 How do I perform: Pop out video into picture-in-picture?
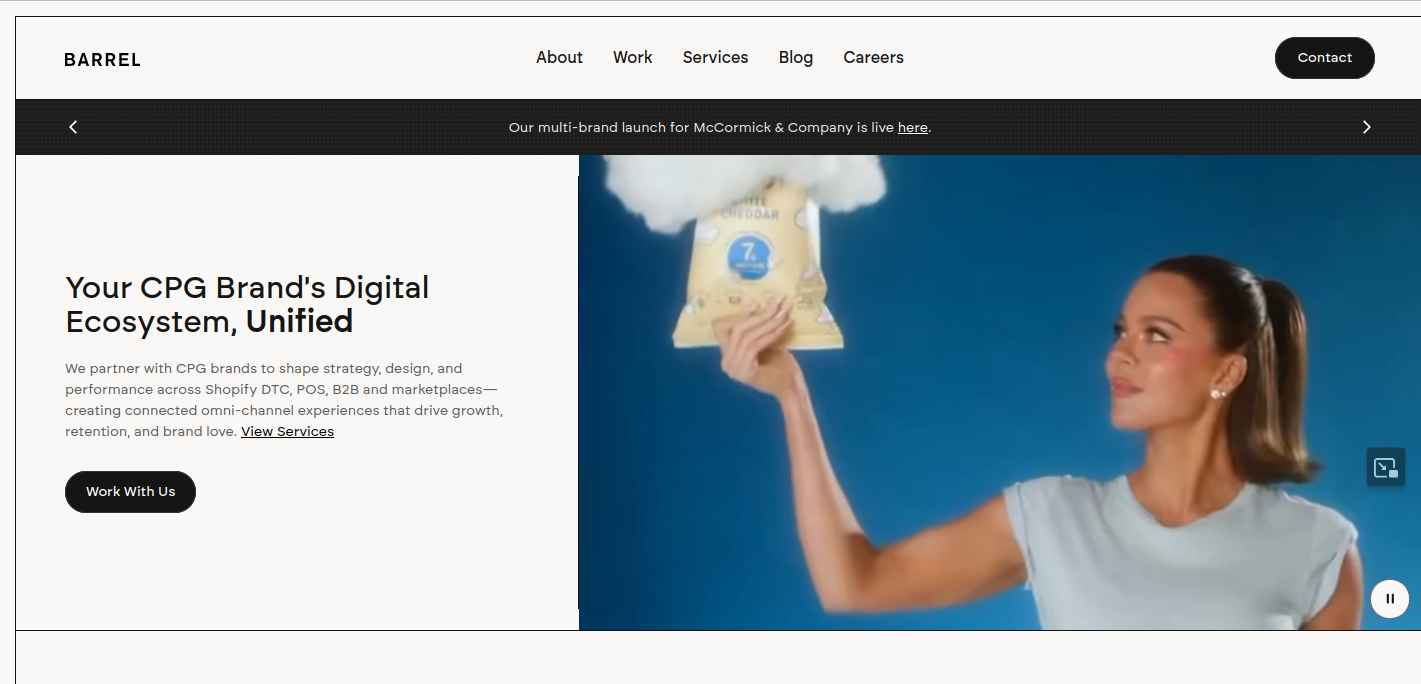tap(1385, 467)
